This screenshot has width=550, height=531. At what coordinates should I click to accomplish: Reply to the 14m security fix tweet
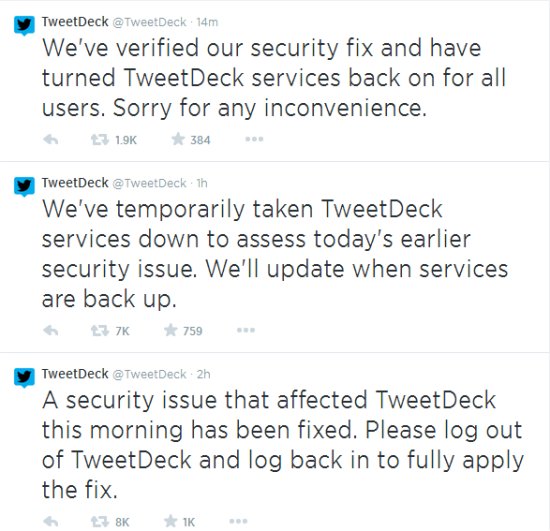pos(51,140)
